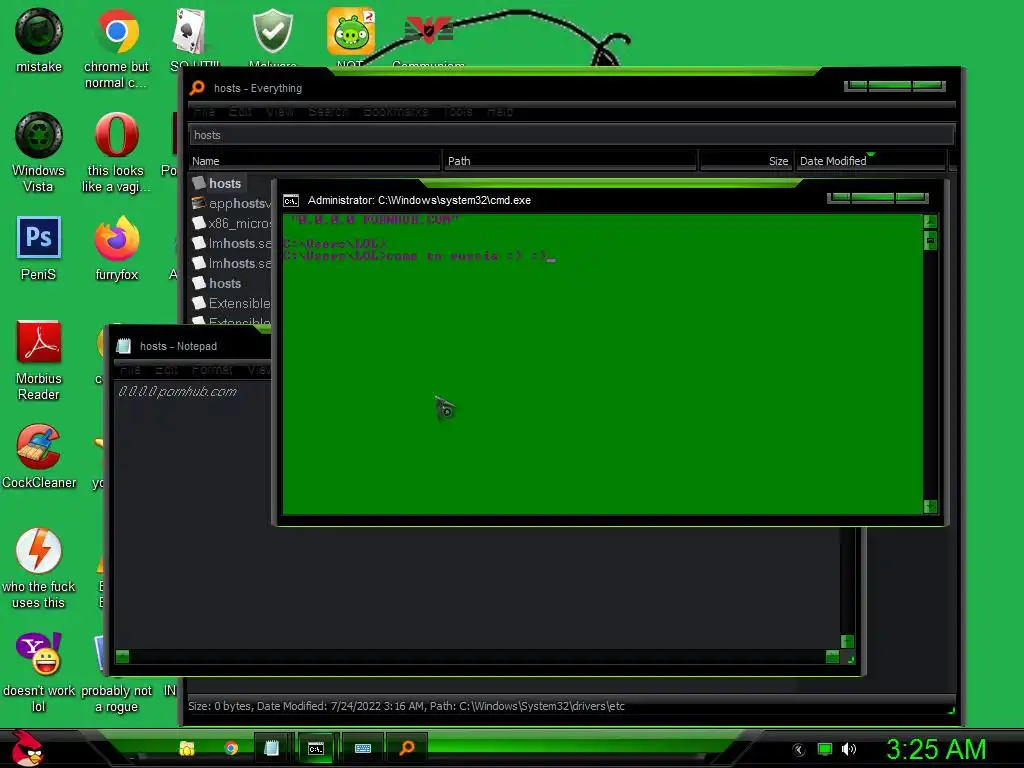Viewport: 1024px width, 768px height.
Task: Switch to Everything search taskbar button
Action: (407, 748)
